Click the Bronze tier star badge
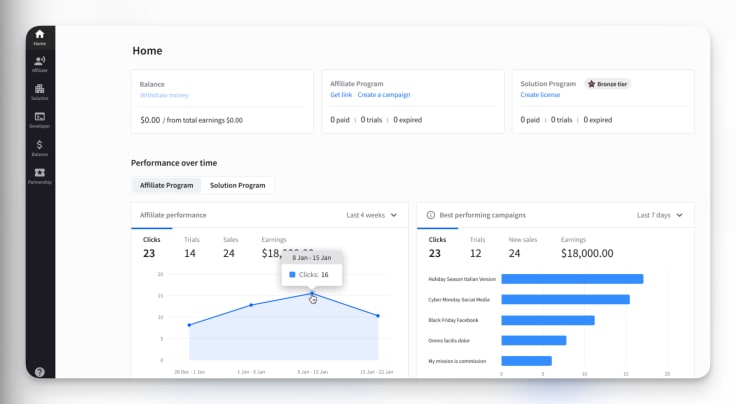This screenshot has height=404, width=736. [x=607, y=84]
